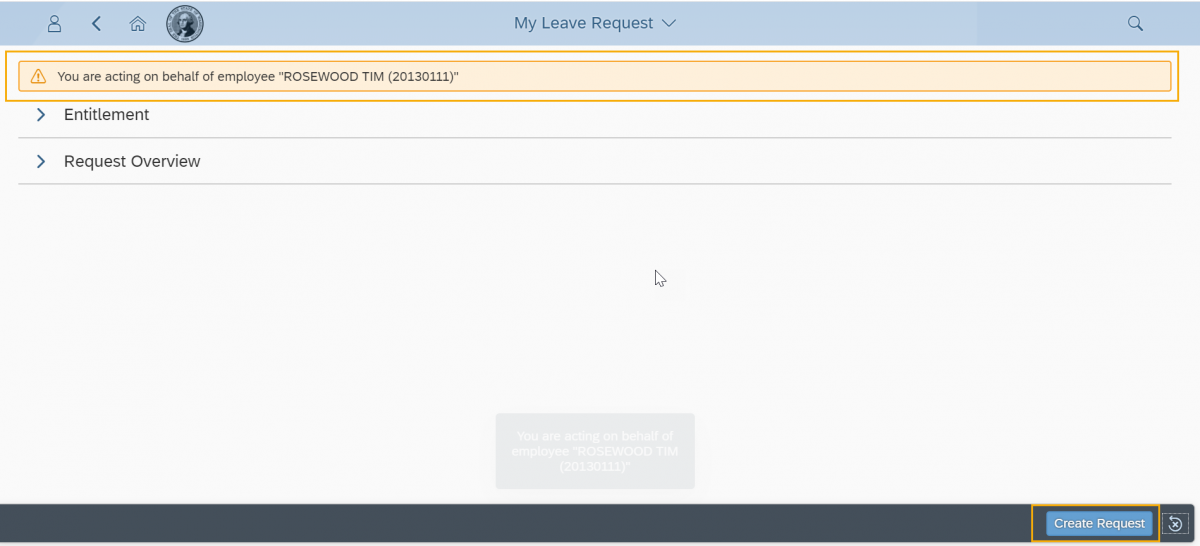Open search with the magnifier icon
Screen dimensions: 1200x546
point(1135,23)
